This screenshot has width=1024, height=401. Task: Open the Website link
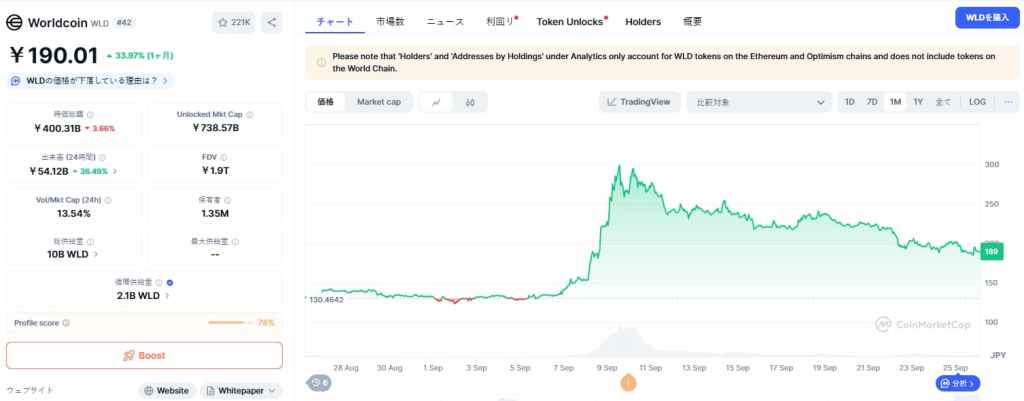[167, 391]
